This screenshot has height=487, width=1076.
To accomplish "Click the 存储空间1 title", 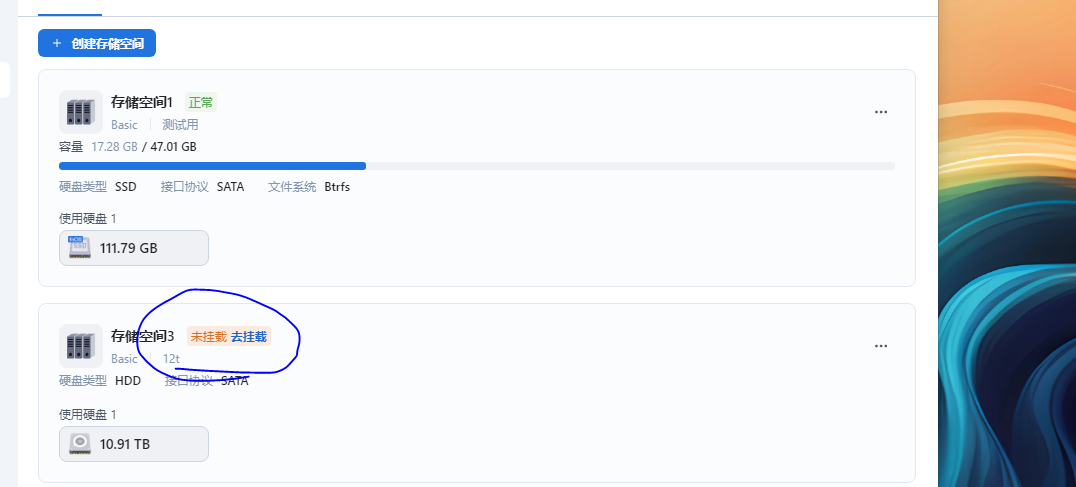I will click(142, 102).
